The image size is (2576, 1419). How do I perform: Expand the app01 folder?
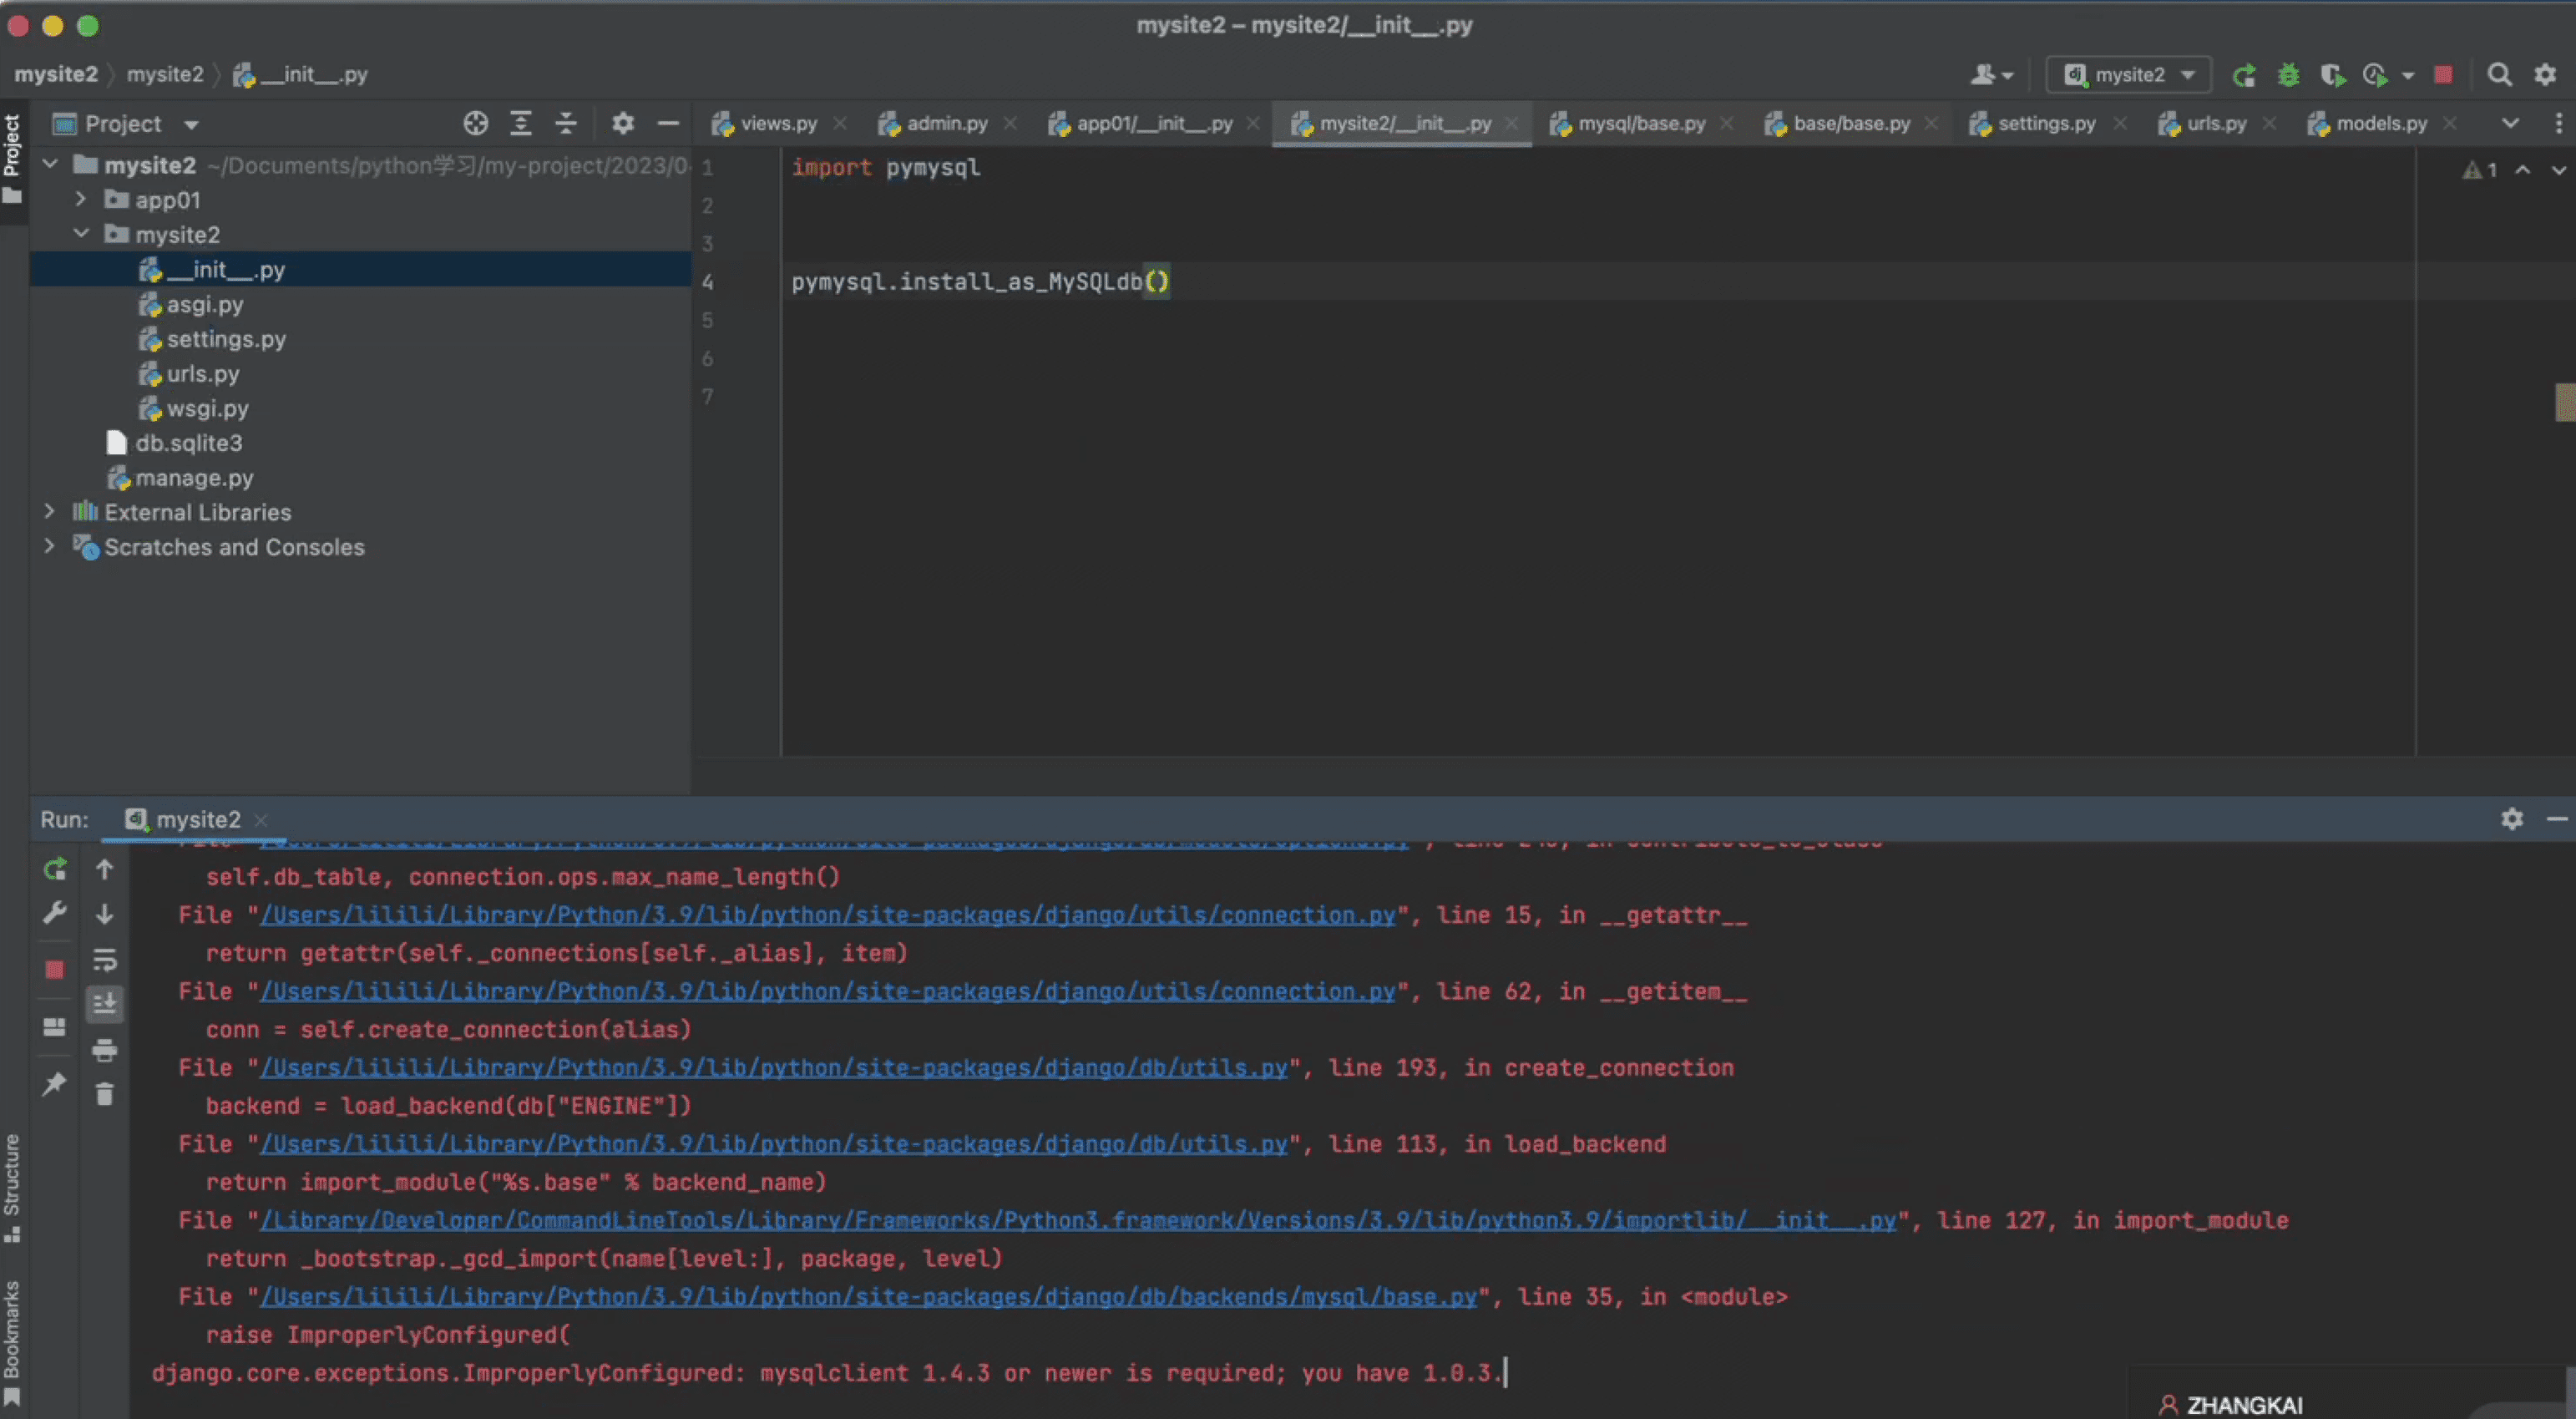81,199
